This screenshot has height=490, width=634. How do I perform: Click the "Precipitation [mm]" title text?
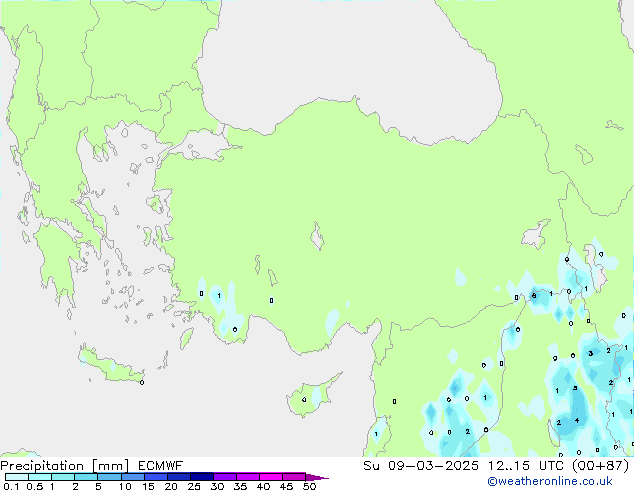[x=65, y=466]
